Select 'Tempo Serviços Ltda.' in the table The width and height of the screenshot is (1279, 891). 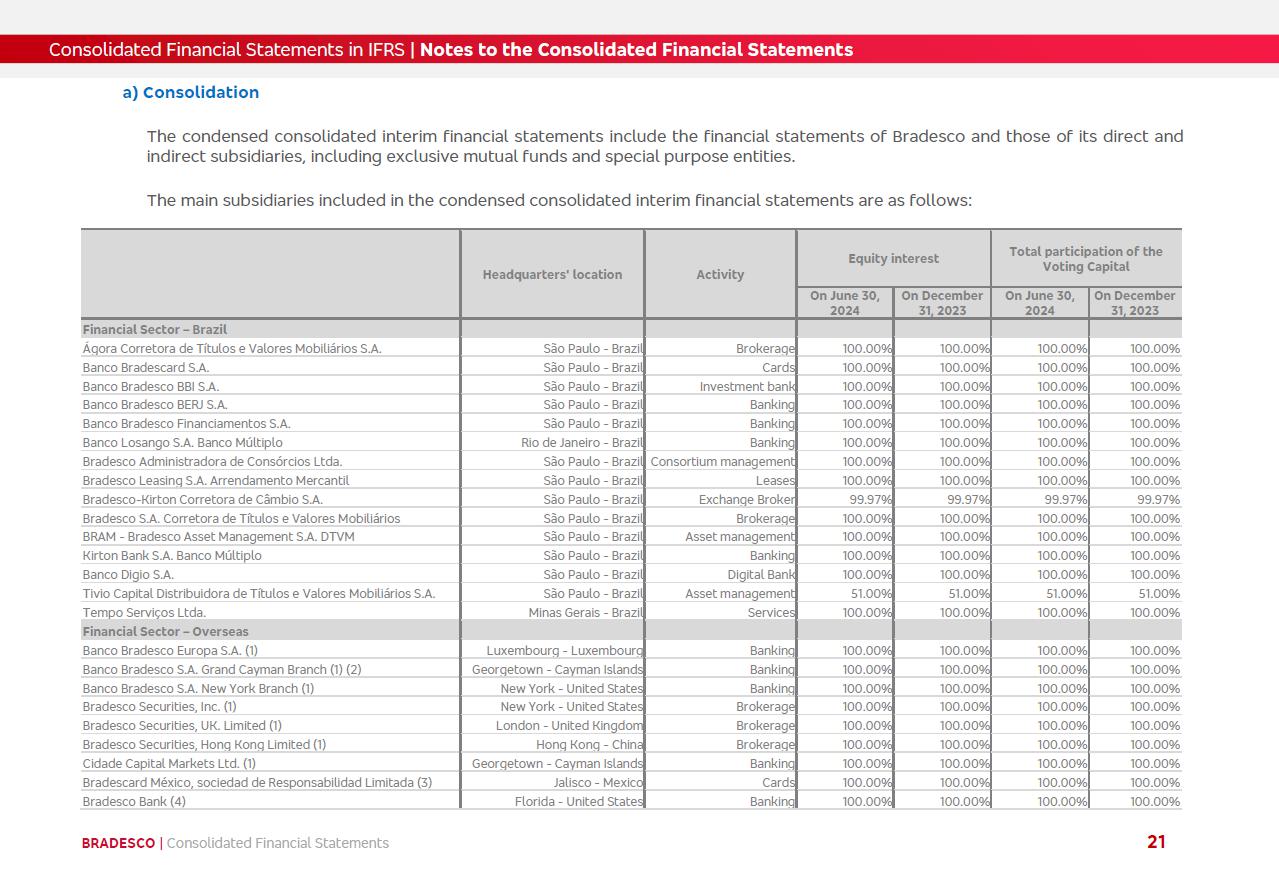pos(144,612)
